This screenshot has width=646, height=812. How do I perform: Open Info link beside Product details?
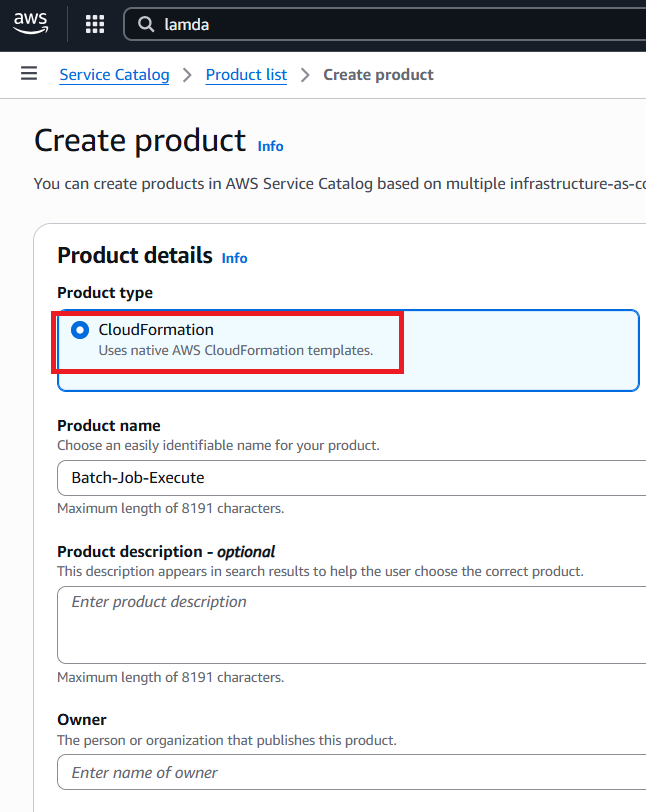point(234,258)
